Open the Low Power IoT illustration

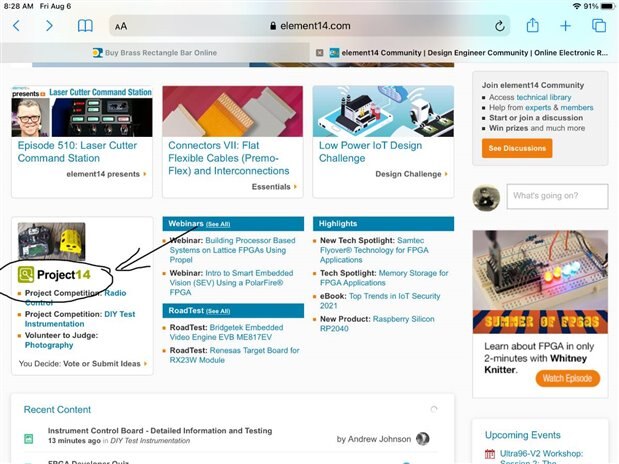[x=383, y=111]
